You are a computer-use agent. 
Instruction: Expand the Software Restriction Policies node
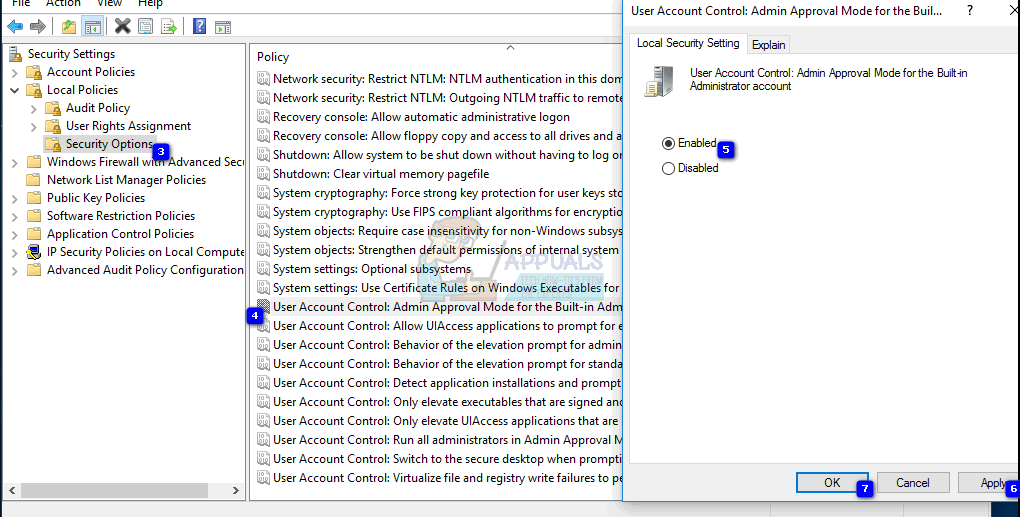click(14, 217)
